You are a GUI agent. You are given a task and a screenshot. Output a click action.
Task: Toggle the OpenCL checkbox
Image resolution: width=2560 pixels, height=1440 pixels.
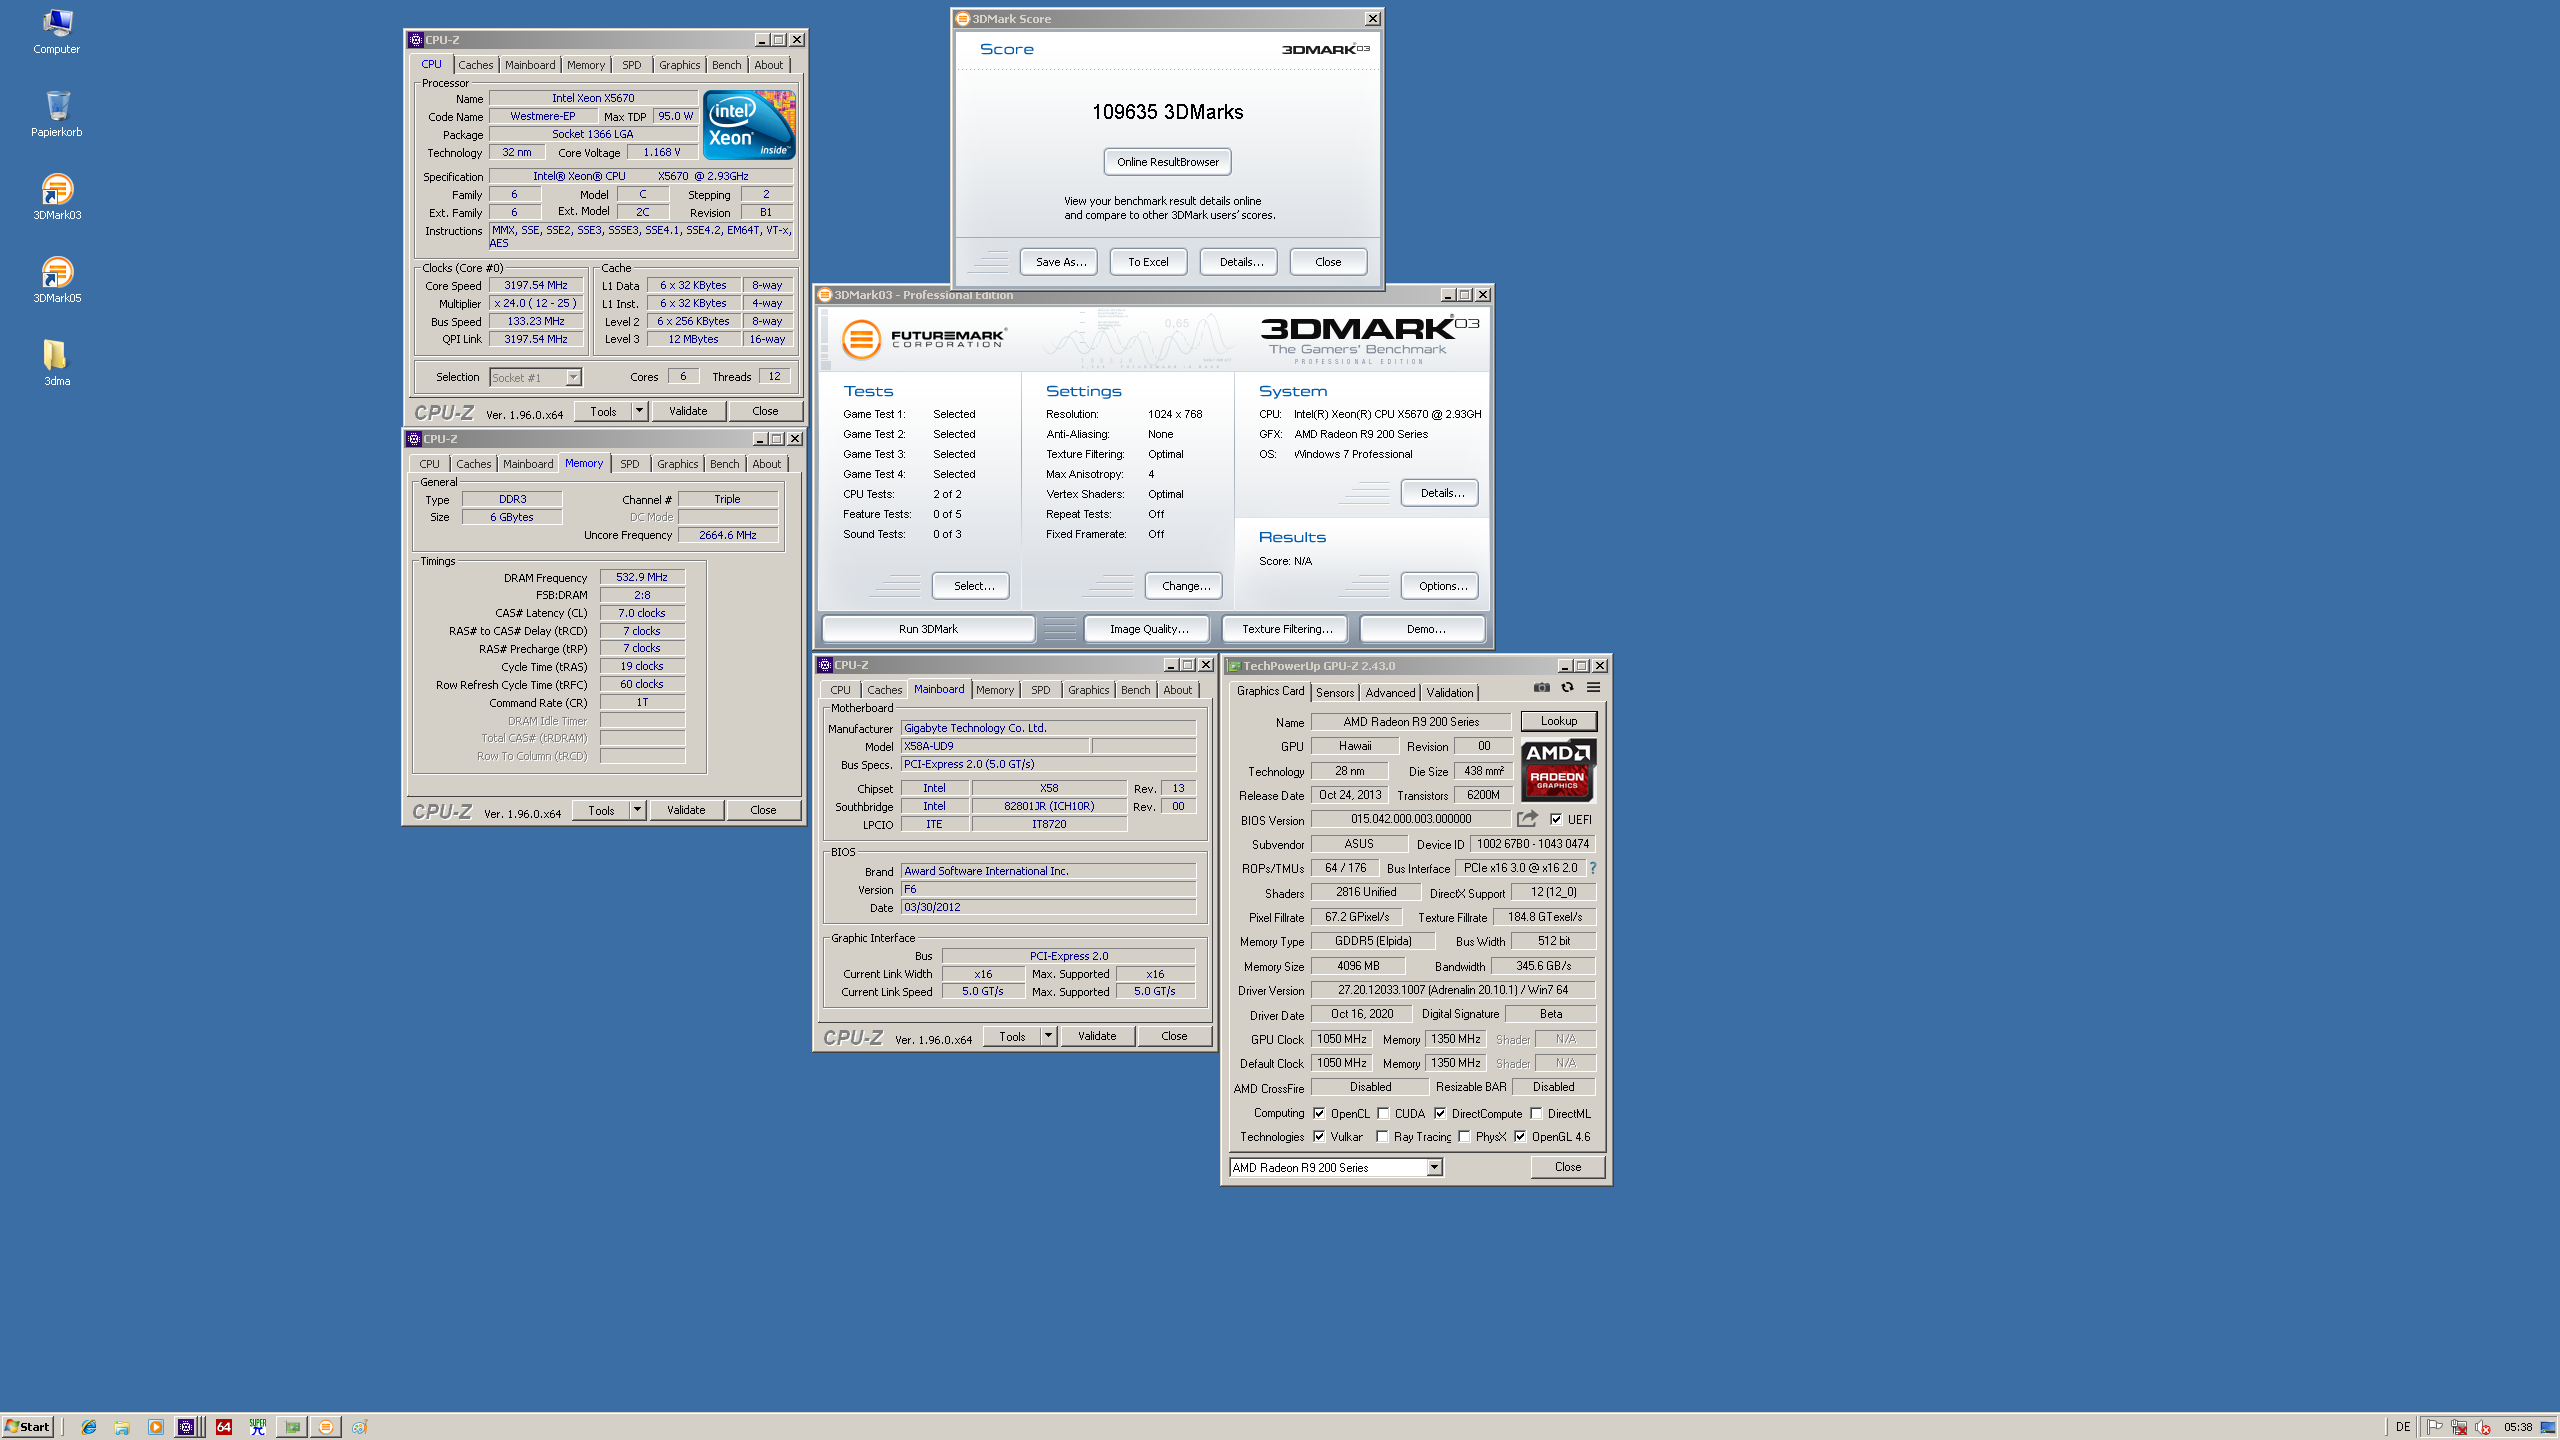tap(1319, 1113)
